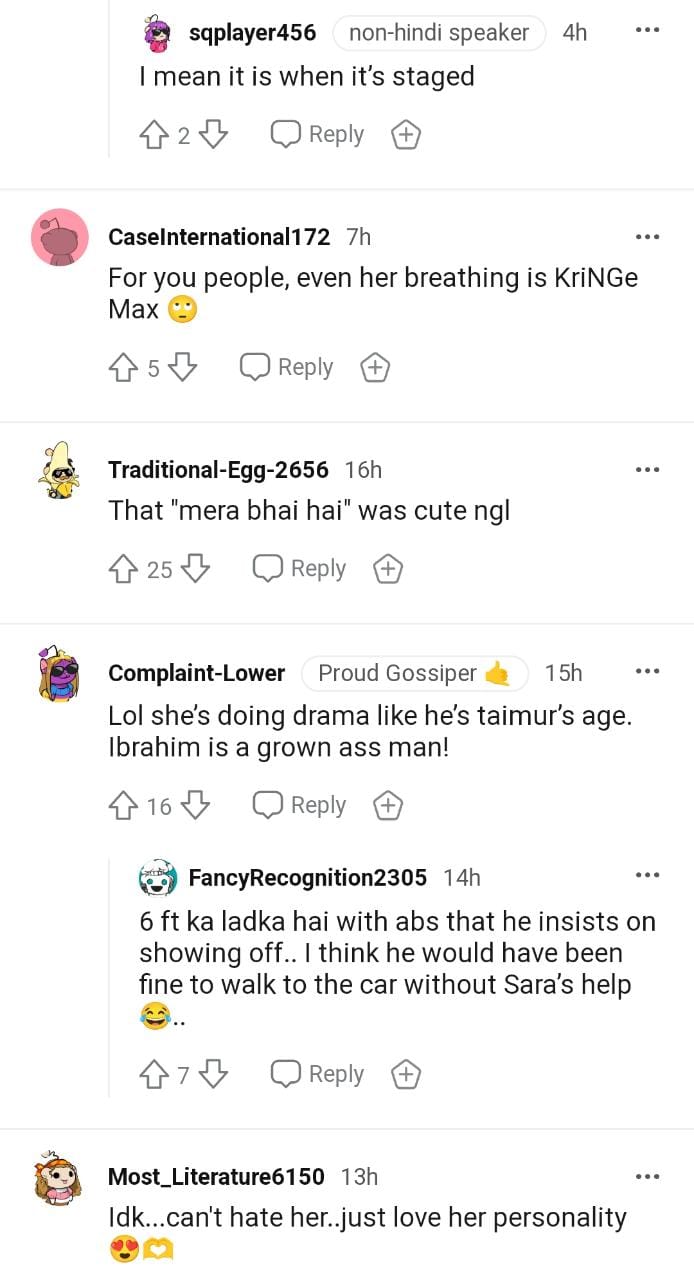Screen dimensions: 694x1280
Task: Open more options for sqplayer456's comment
Action: pos(647,31)
